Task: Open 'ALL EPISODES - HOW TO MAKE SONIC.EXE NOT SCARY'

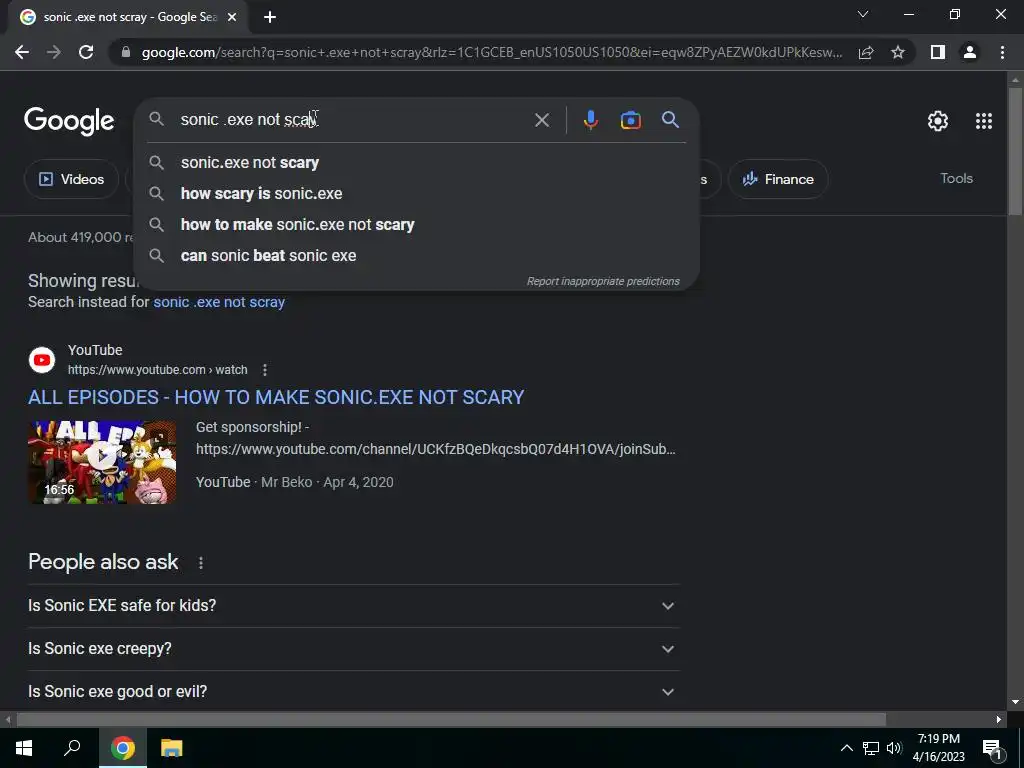Action: point(276,397)
